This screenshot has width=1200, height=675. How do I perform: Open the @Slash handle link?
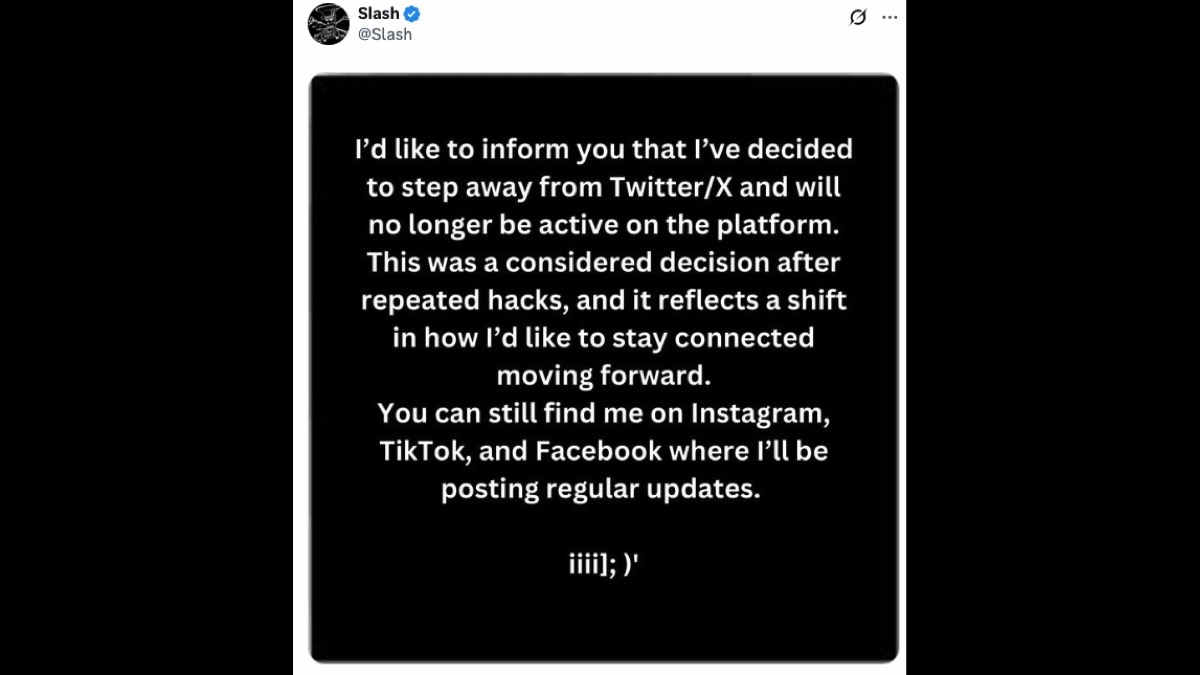pyautogui.click(x=384, y=34)
